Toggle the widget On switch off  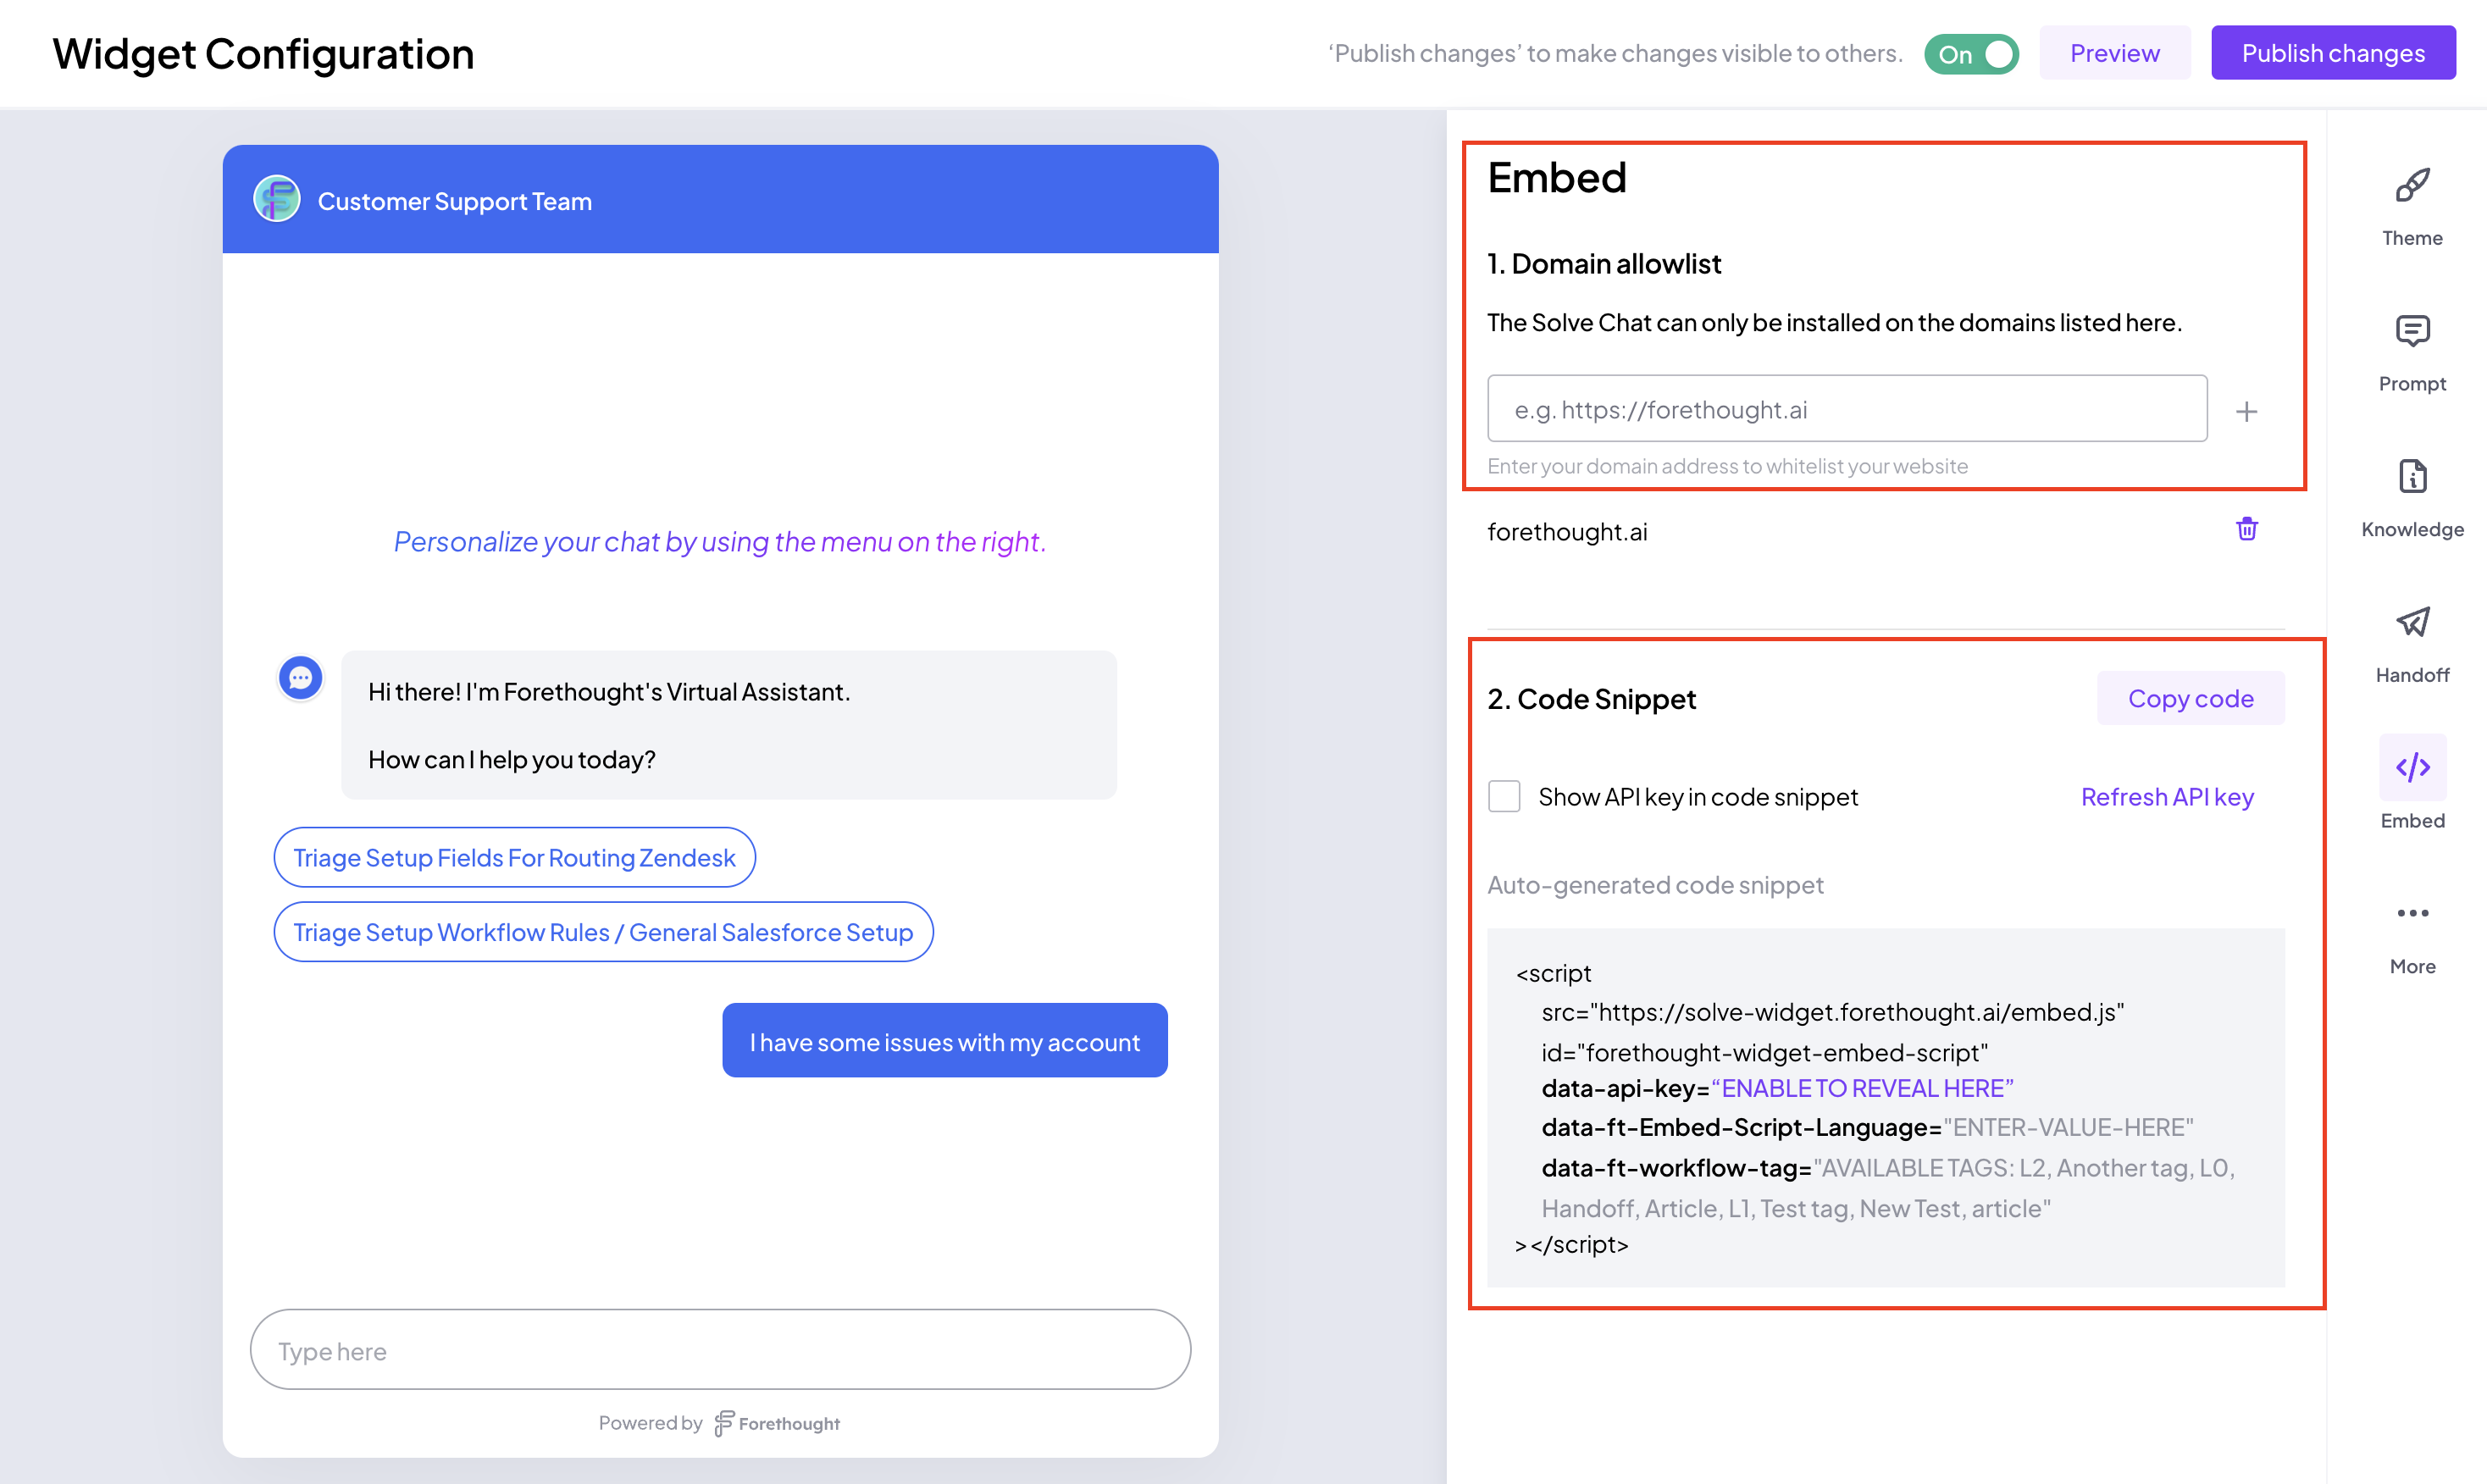click(x=1970, y=54)
